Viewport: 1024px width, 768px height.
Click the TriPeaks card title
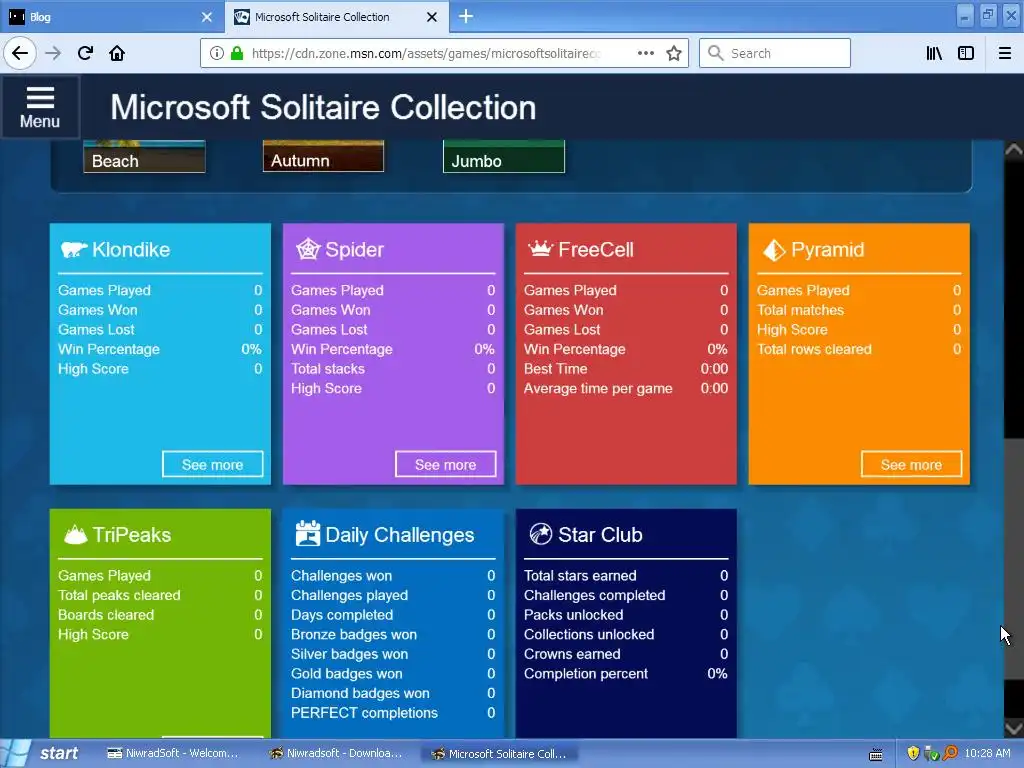click(131, 535)
